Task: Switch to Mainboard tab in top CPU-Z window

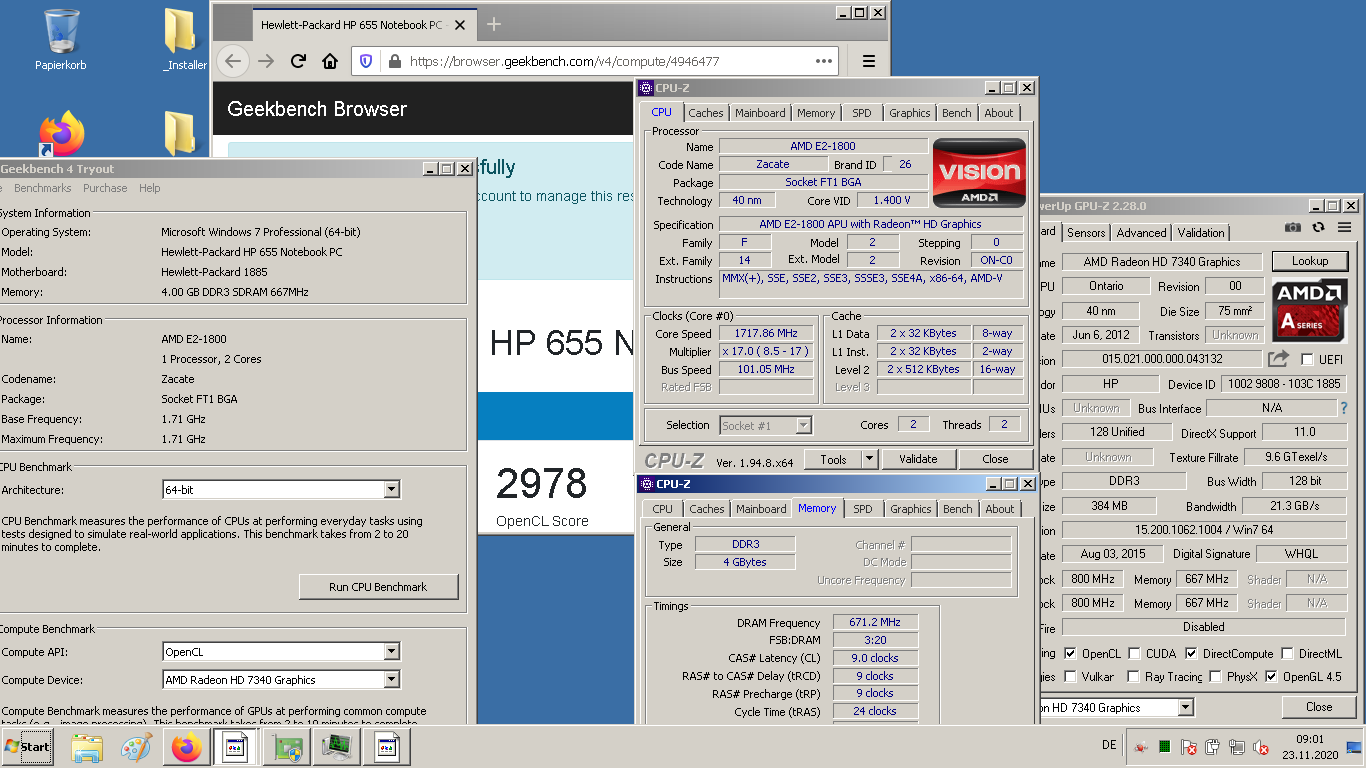Action: [x=760, y=113]
